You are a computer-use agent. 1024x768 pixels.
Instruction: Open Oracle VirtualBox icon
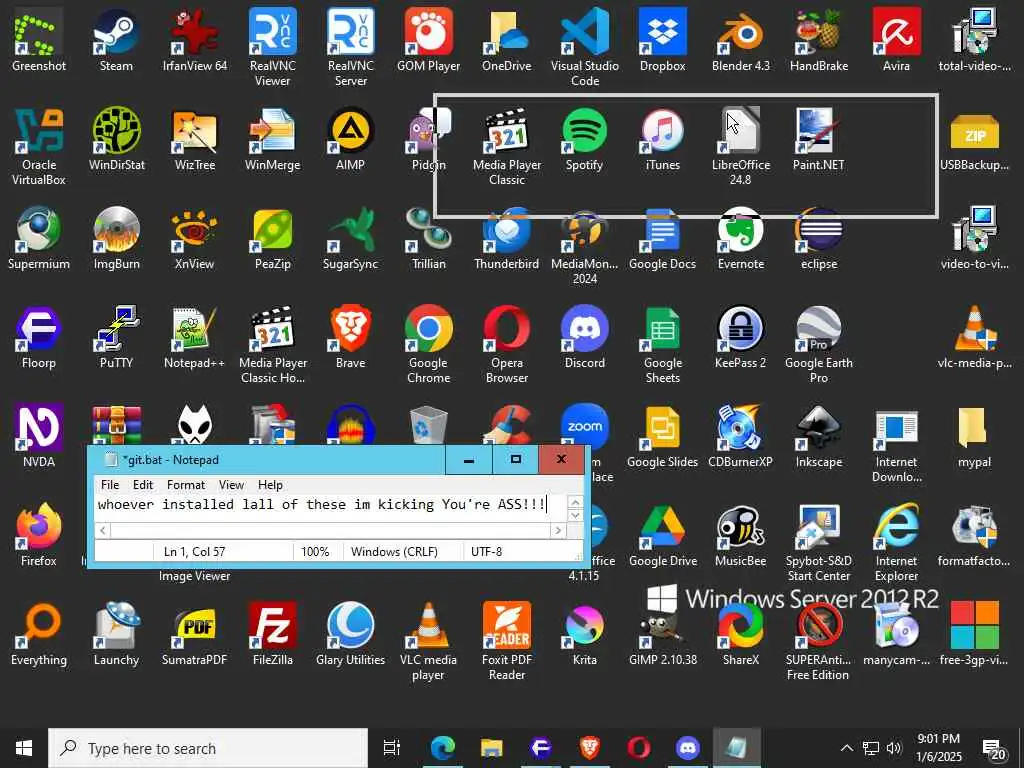(39, 146)
